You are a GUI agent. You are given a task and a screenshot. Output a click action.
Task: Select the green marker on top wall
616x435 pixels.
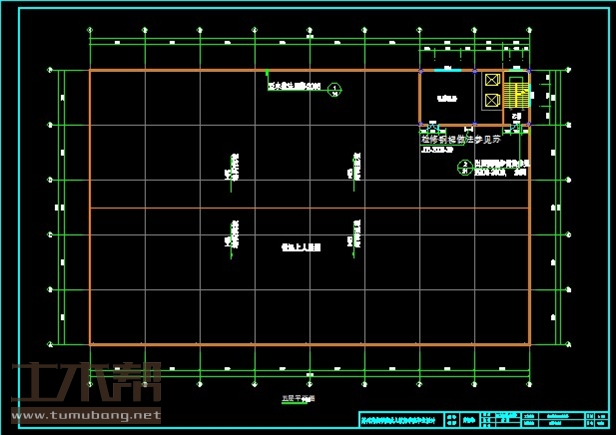[267, 72]
